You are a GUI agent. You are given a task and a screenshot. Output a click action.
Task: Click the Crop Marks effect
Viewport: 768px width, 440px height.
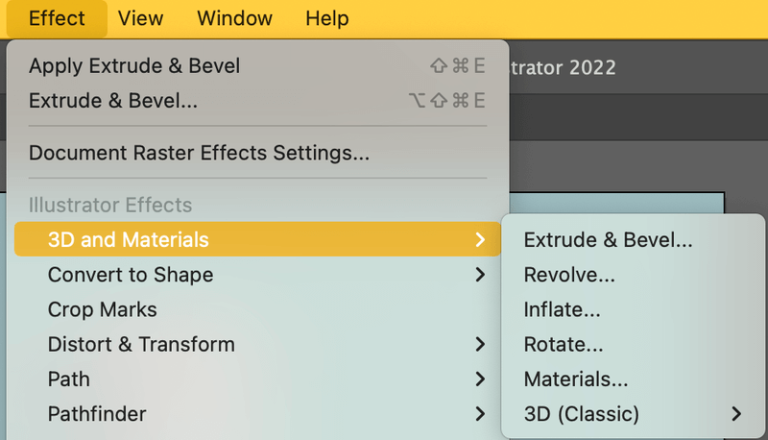click(102, 310)
